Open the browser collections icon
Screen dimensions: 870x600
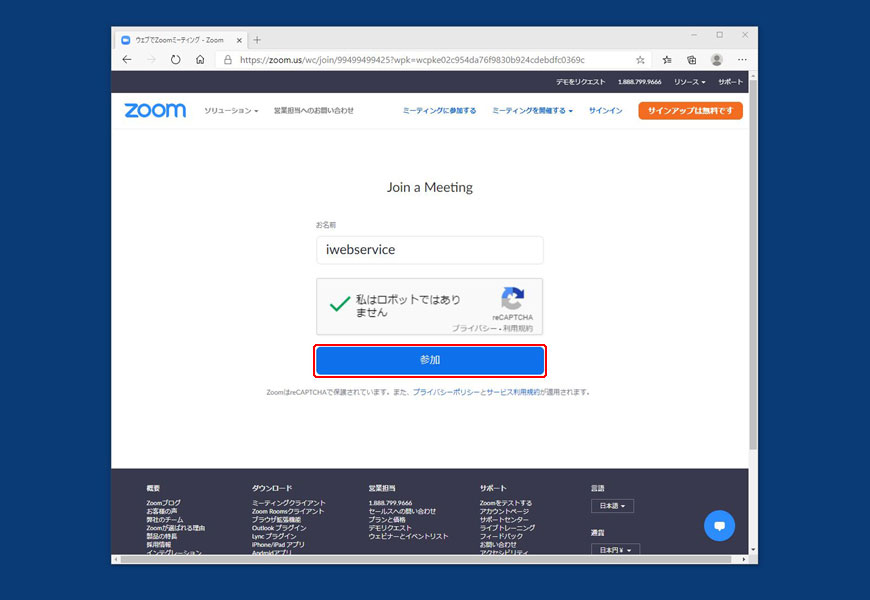click(691, 59)
